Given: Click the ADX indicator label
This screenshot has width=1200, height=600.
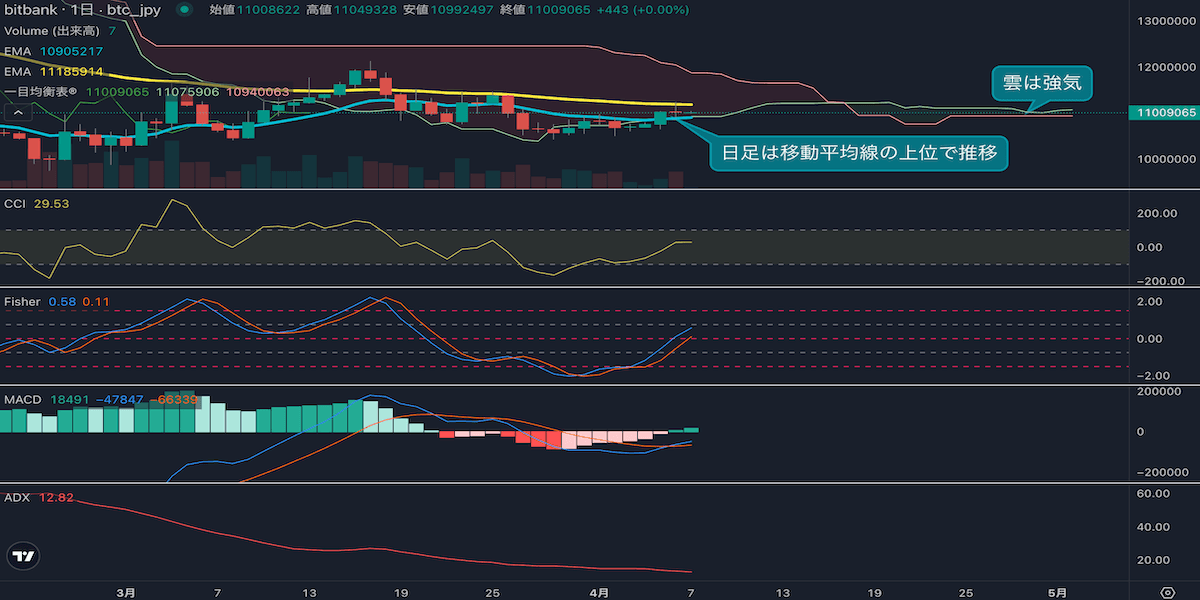Looking at the screenshot, I should (17, 497).
